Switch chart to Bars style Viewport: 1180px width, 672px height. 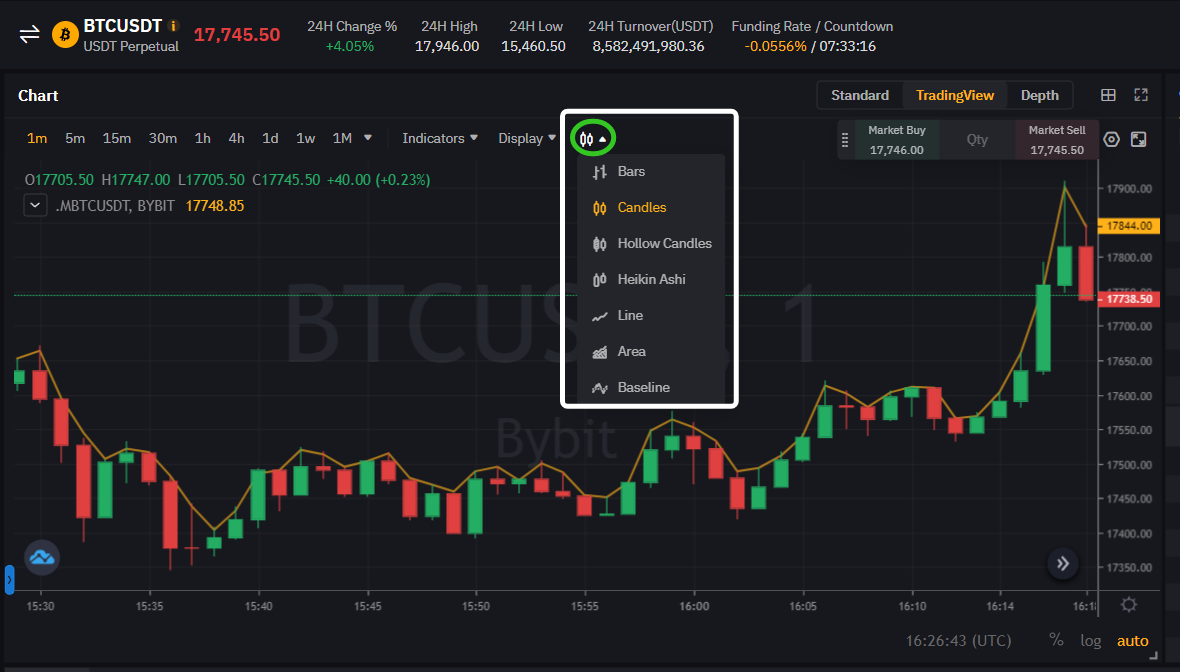[630, 171]
